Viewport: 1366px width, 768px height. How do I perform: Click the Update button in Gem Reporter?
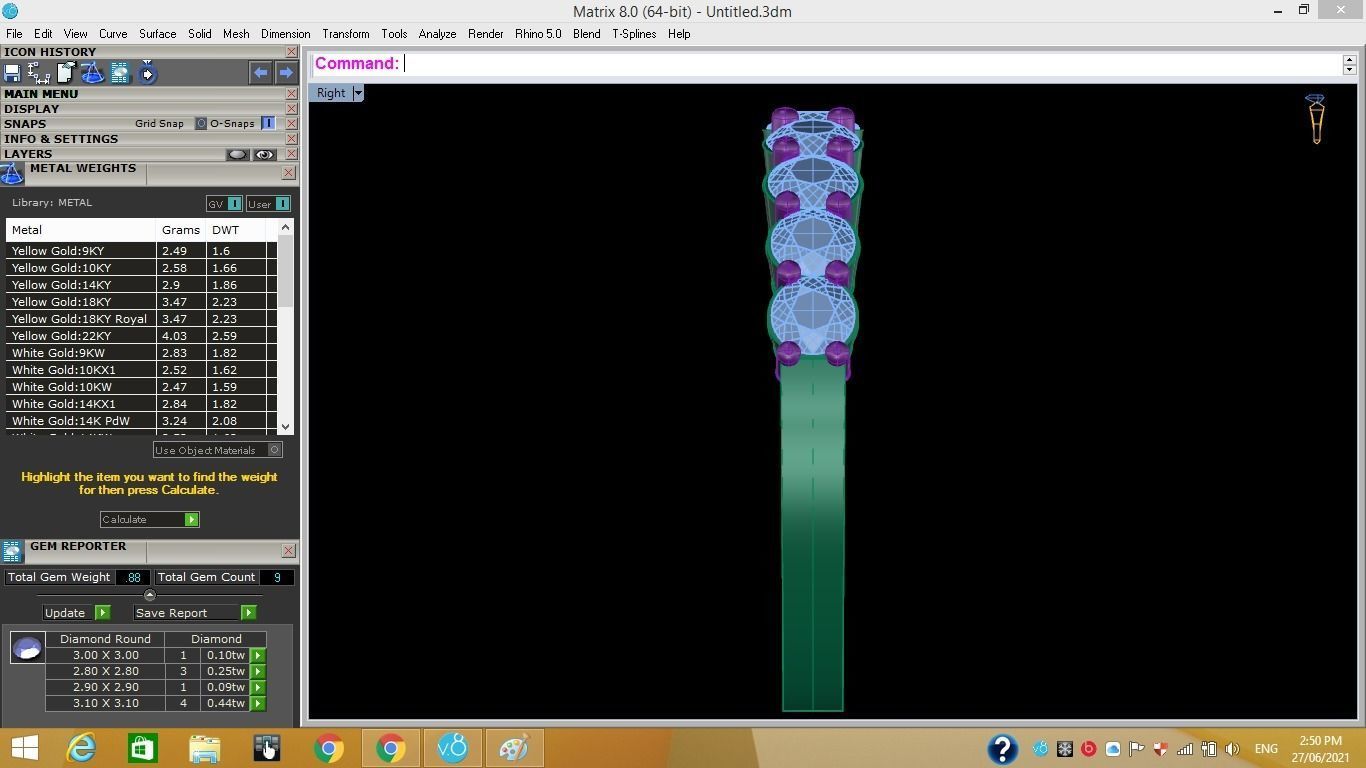76,613
